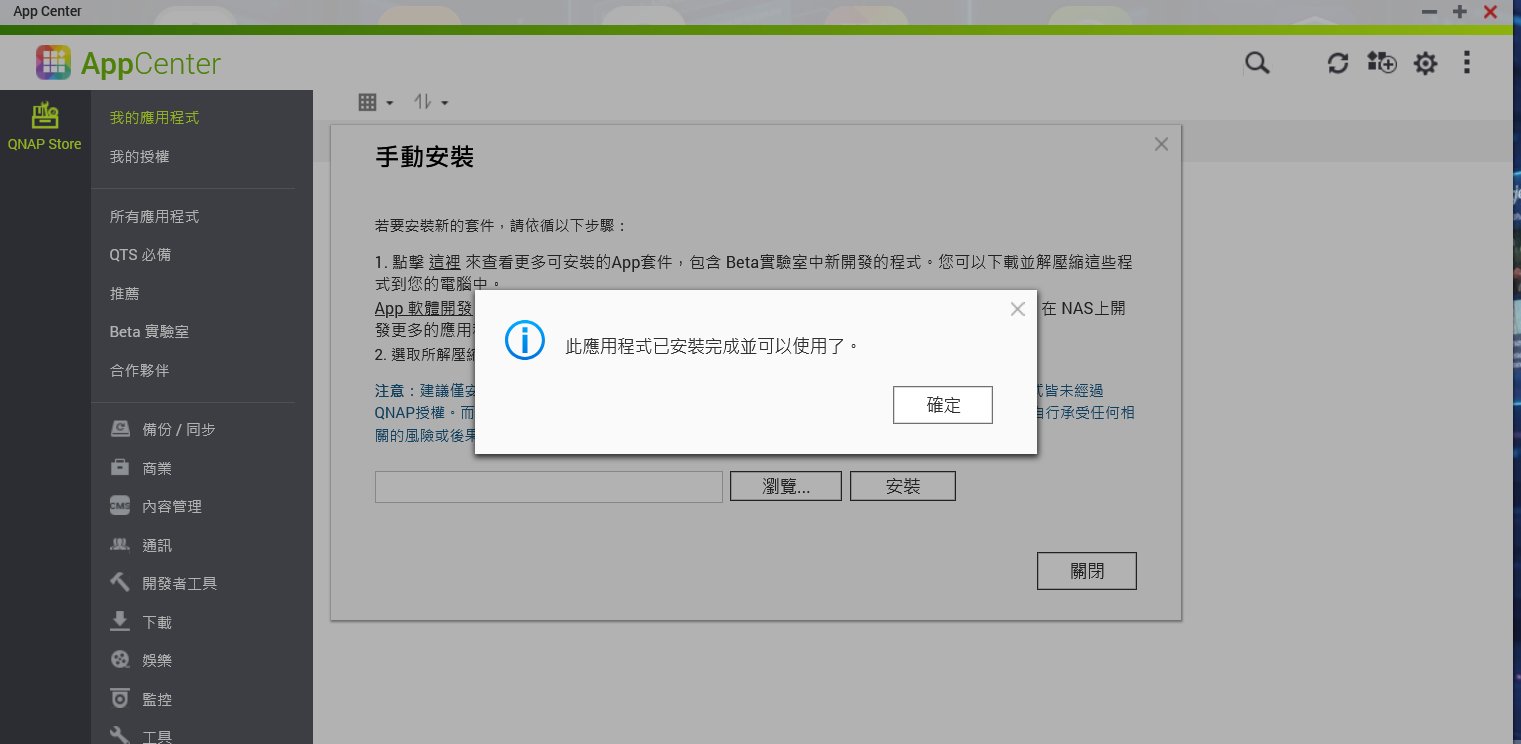Click the 瀏覽... browse button

point(785,487)
